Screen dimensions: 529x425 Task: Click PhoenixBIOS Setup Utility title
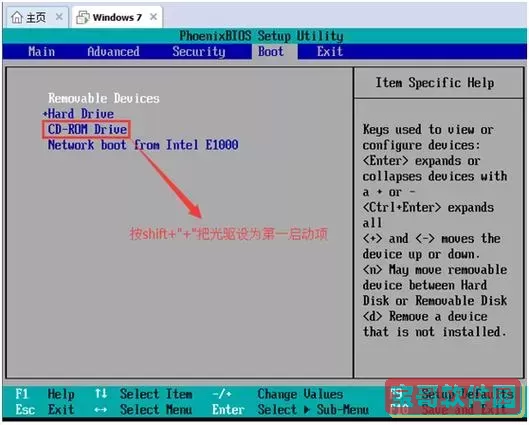(x=261, y=36)
